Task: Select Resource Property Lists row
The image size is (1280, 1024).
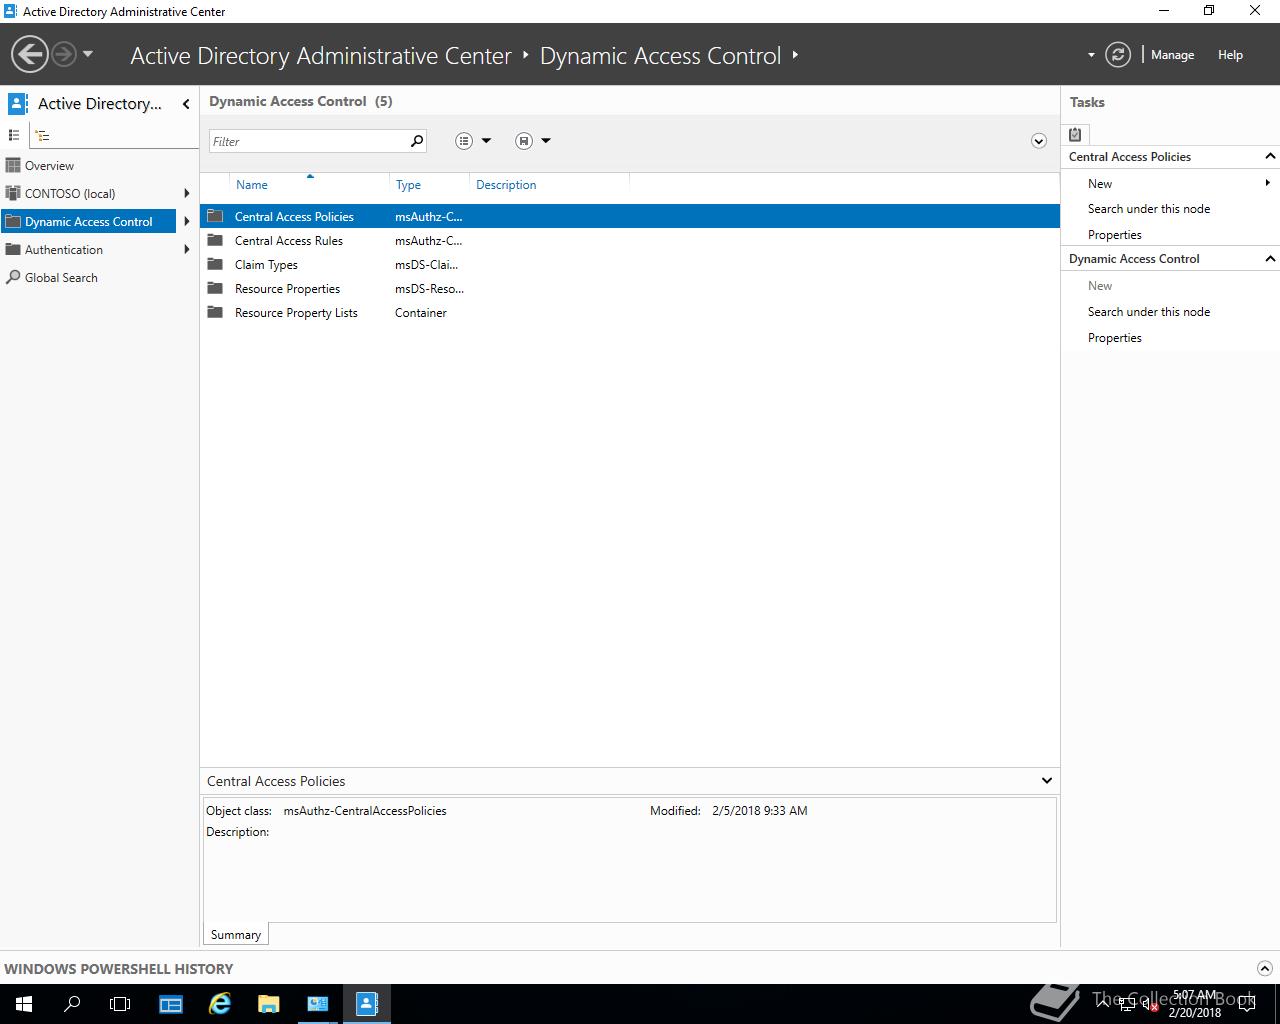Action: 630,312
